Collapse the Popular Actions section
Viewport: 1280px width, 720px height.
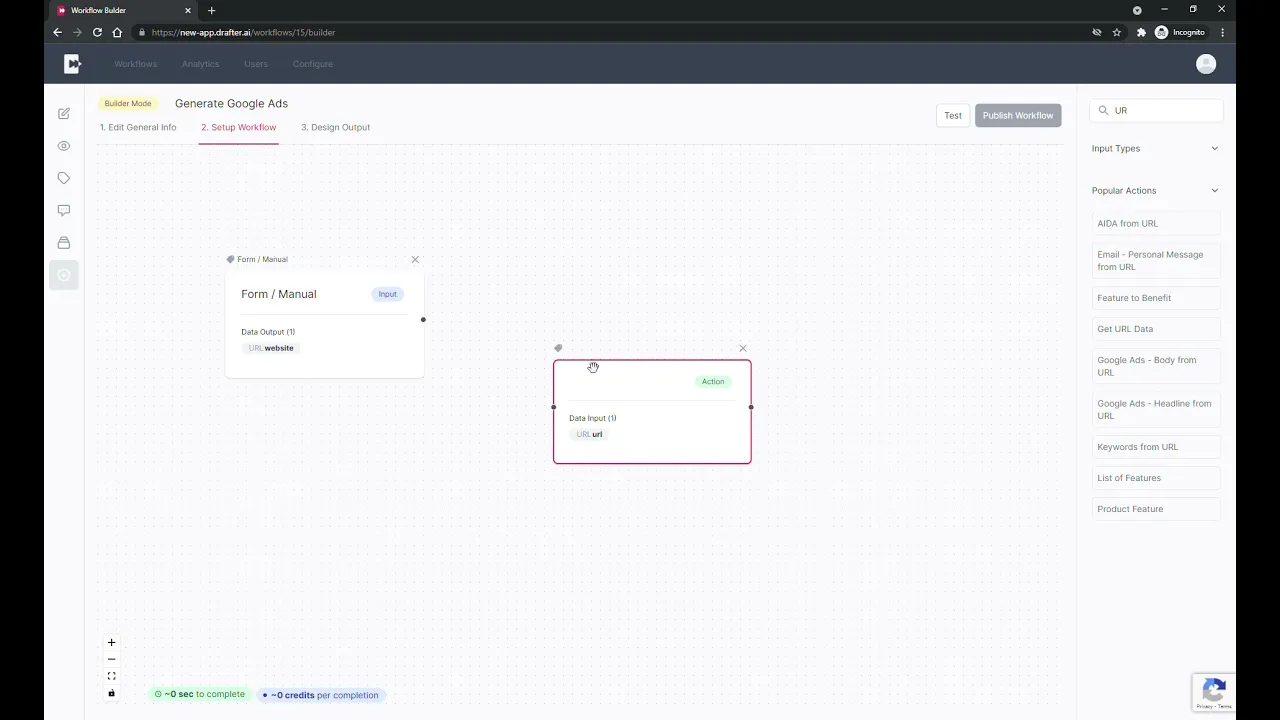coord(1156,190)
